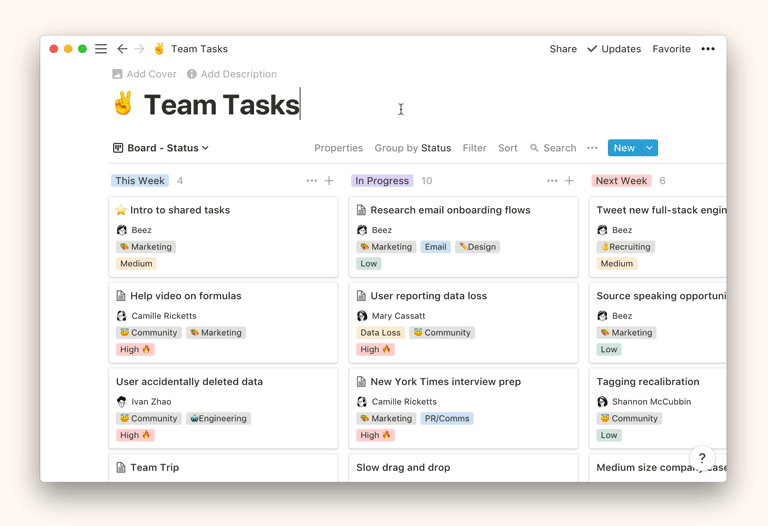Open the help question mark button
The height and width of the screenshot is (526, 768).
coord(702,458)
